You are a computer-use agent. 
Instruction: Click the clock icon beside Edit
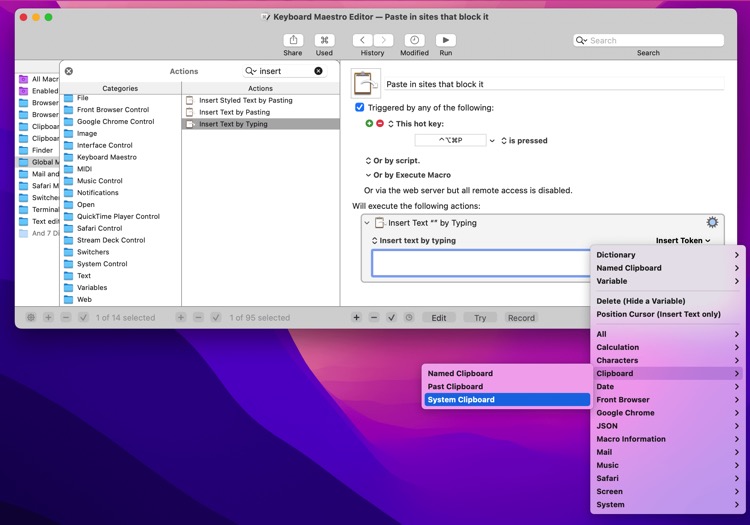coord(409,317)
